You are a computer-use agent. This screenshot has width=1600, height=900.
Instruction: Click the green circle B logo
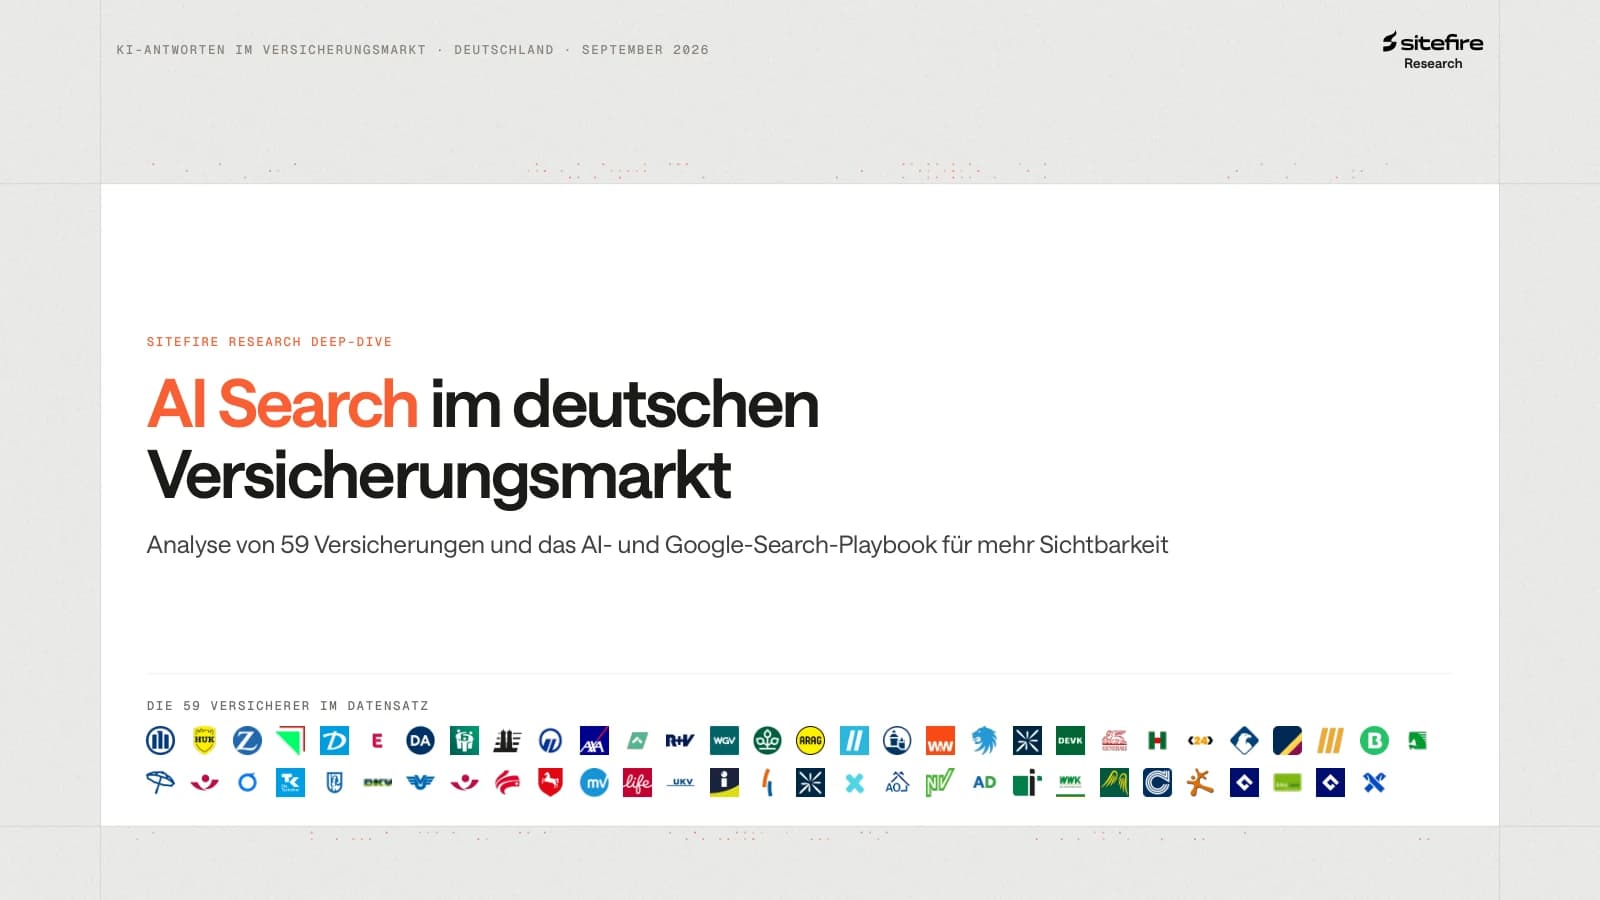1374,740
